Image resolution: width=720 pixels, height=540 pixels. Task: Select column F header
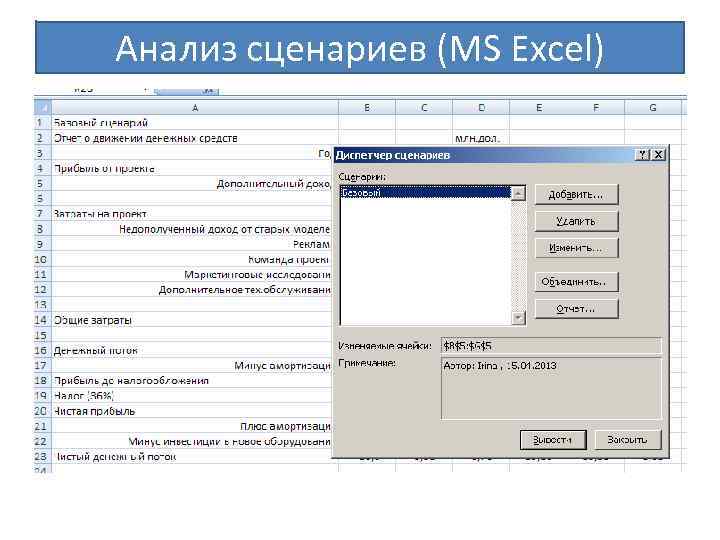click(596, 108)
